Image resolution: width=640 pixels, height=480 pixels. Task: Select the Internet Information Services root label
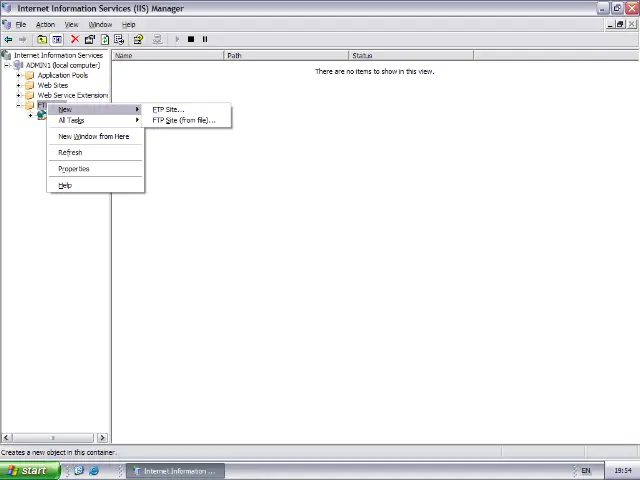pos(58,55)
